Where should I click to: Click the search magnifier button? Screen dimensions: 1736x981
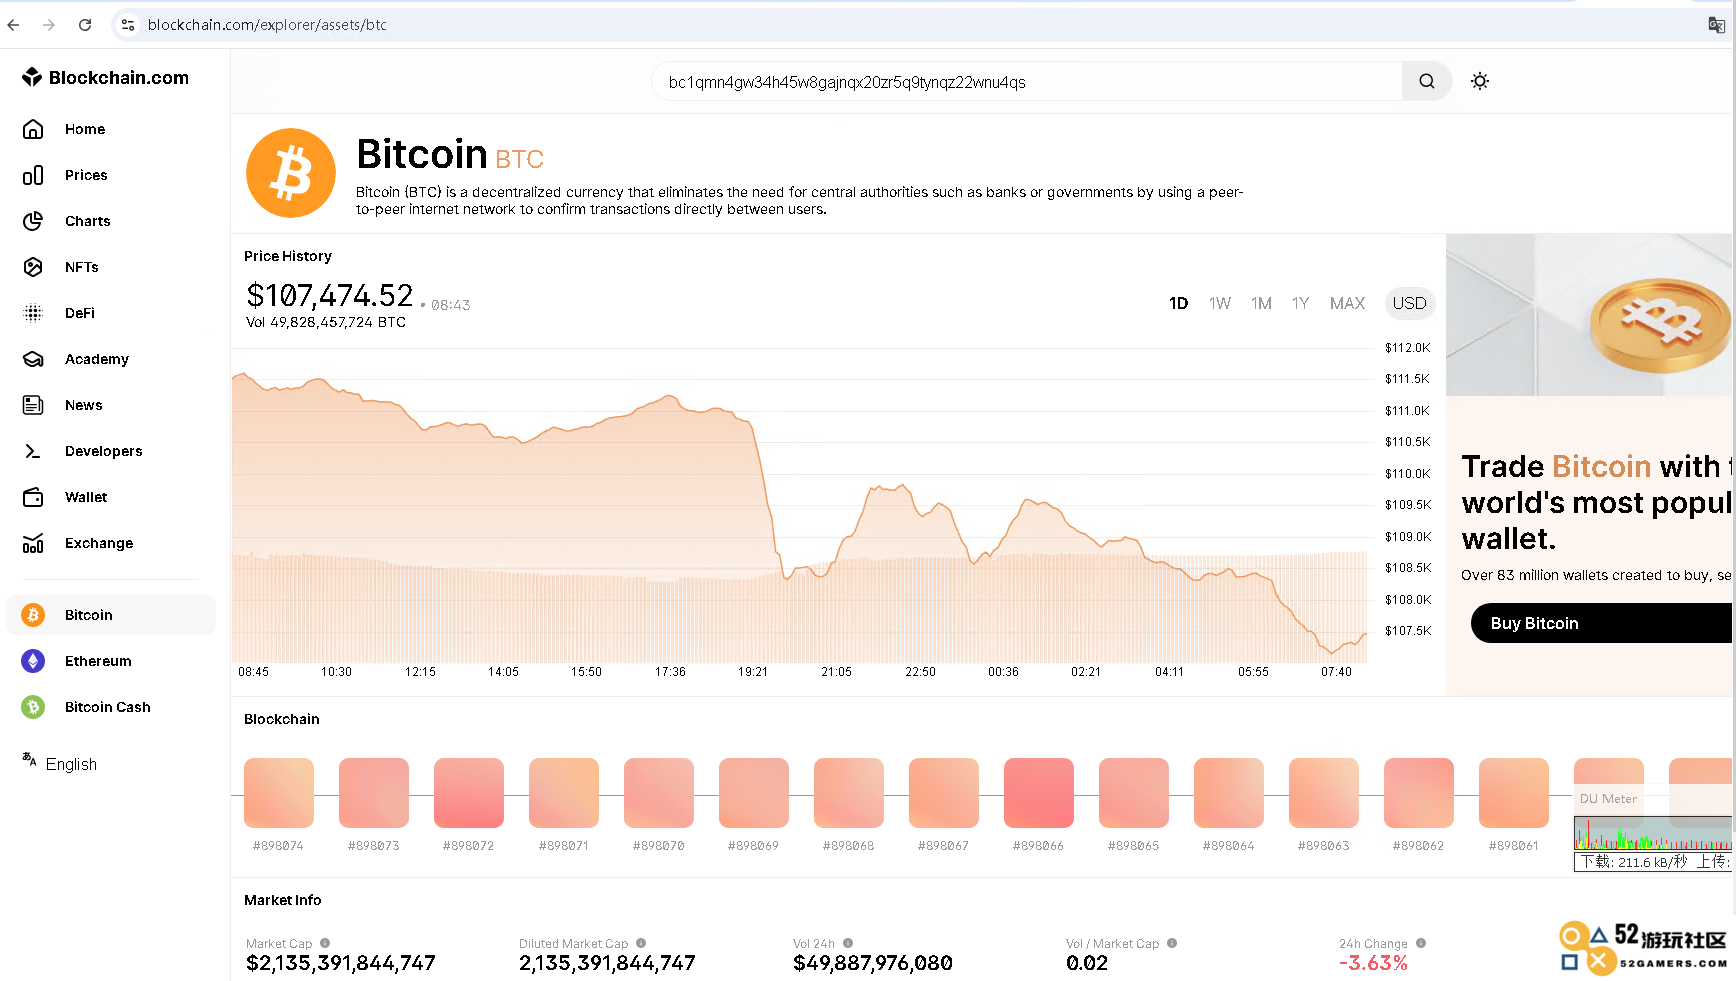[x=1427, y=81]
